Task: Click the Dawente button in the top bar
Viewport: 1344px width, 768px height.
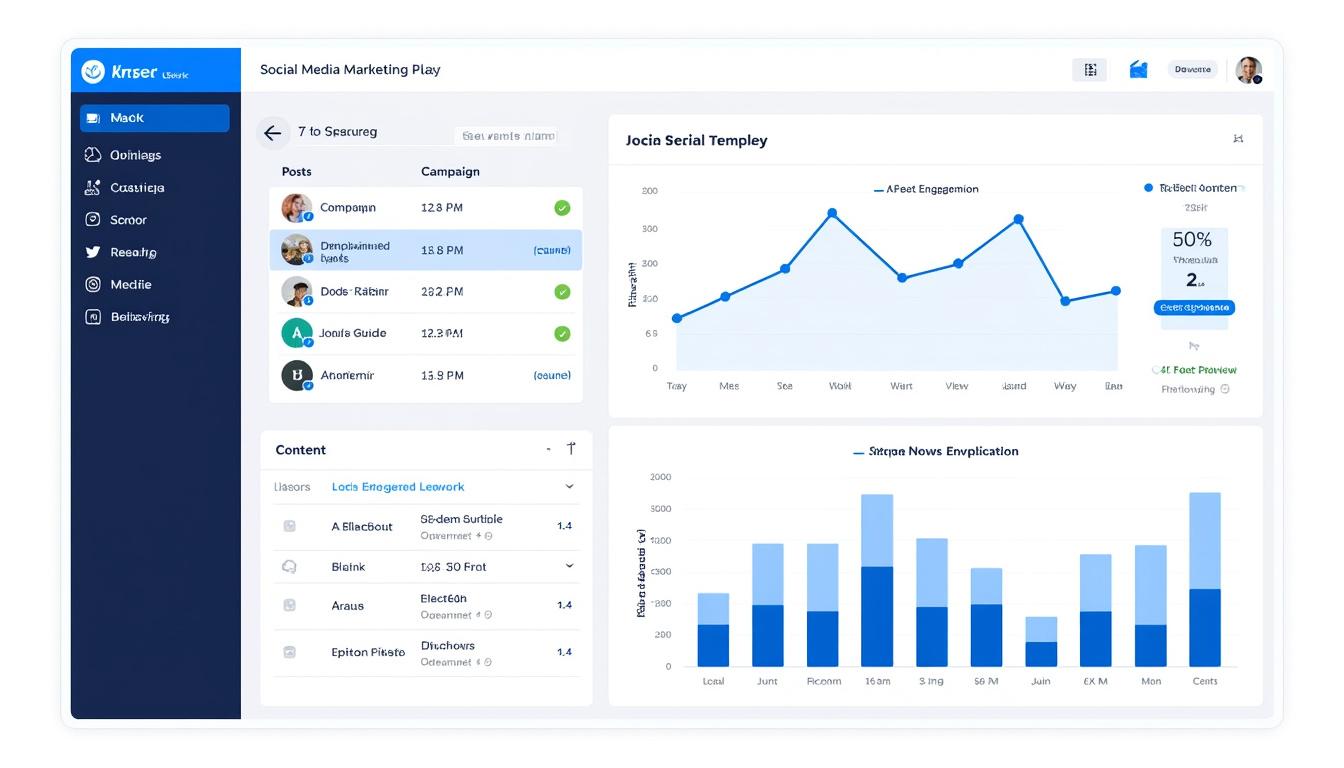Action: (x=1192, y=69)
